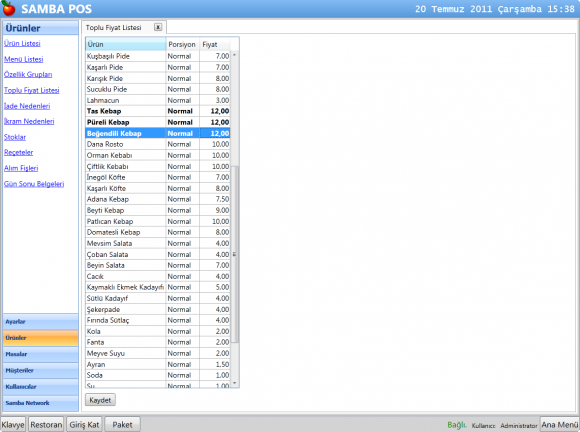The height and width of the screenshot is (432, 580).
Task: Open the Ürün Listesi link
Action: click(x=22, y=43)
